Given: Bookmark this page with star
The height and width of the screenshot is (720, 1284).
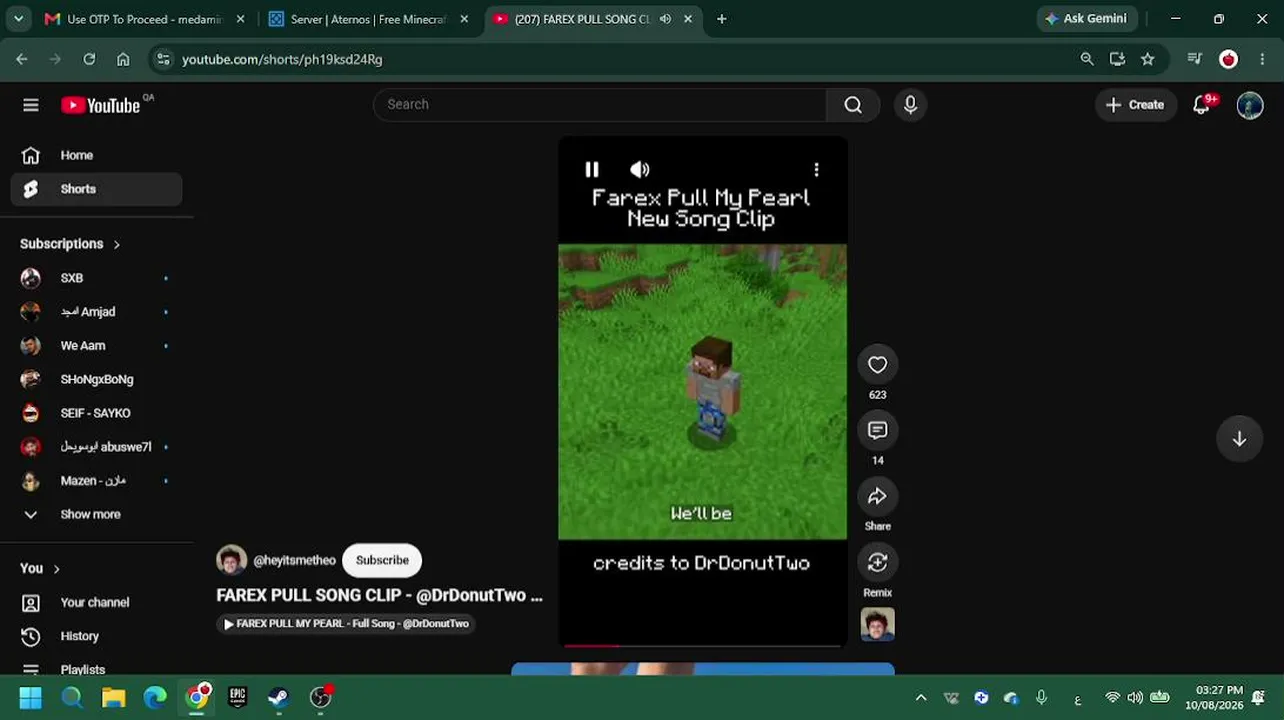Looking at the screenshot, I should coord(1148,59).
